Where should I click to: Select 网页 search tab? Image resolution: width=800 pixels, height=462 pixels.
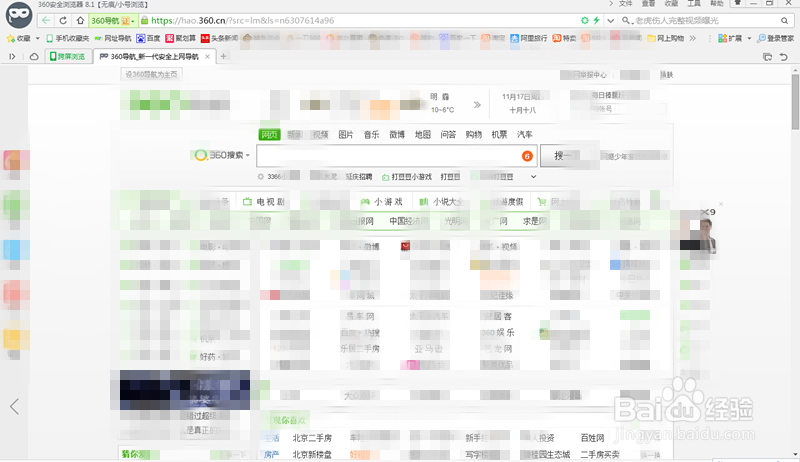(x=269, y=135)
